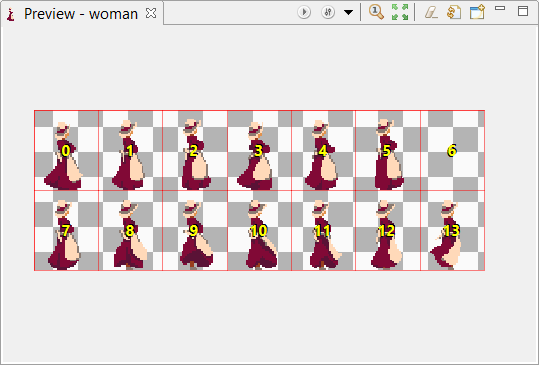The image size is (539, 365).
Task: Select sprite frame 3
Action: pyautogui.click(x=260, y=151)
